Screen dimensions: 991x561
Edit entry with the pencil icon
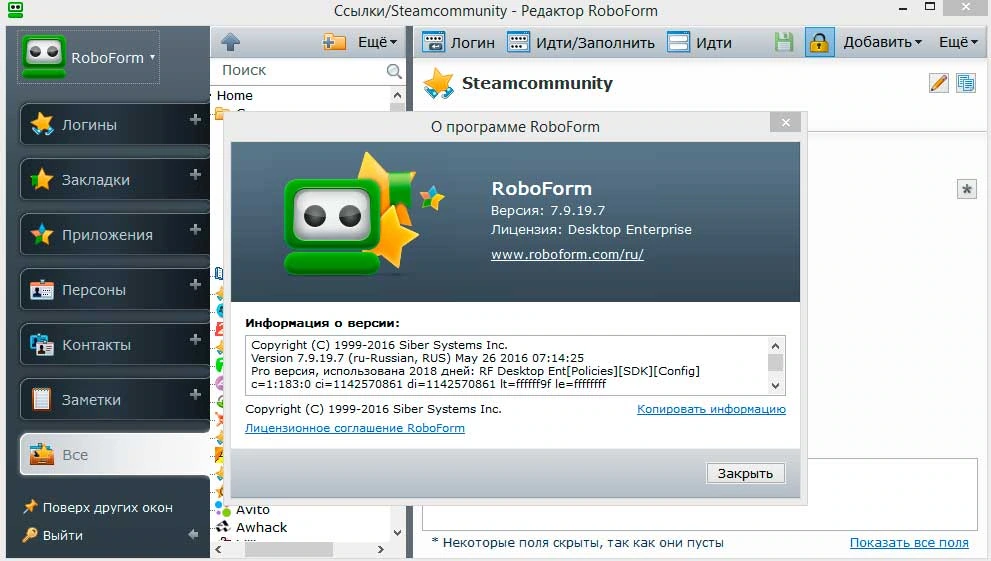[939, 83]
